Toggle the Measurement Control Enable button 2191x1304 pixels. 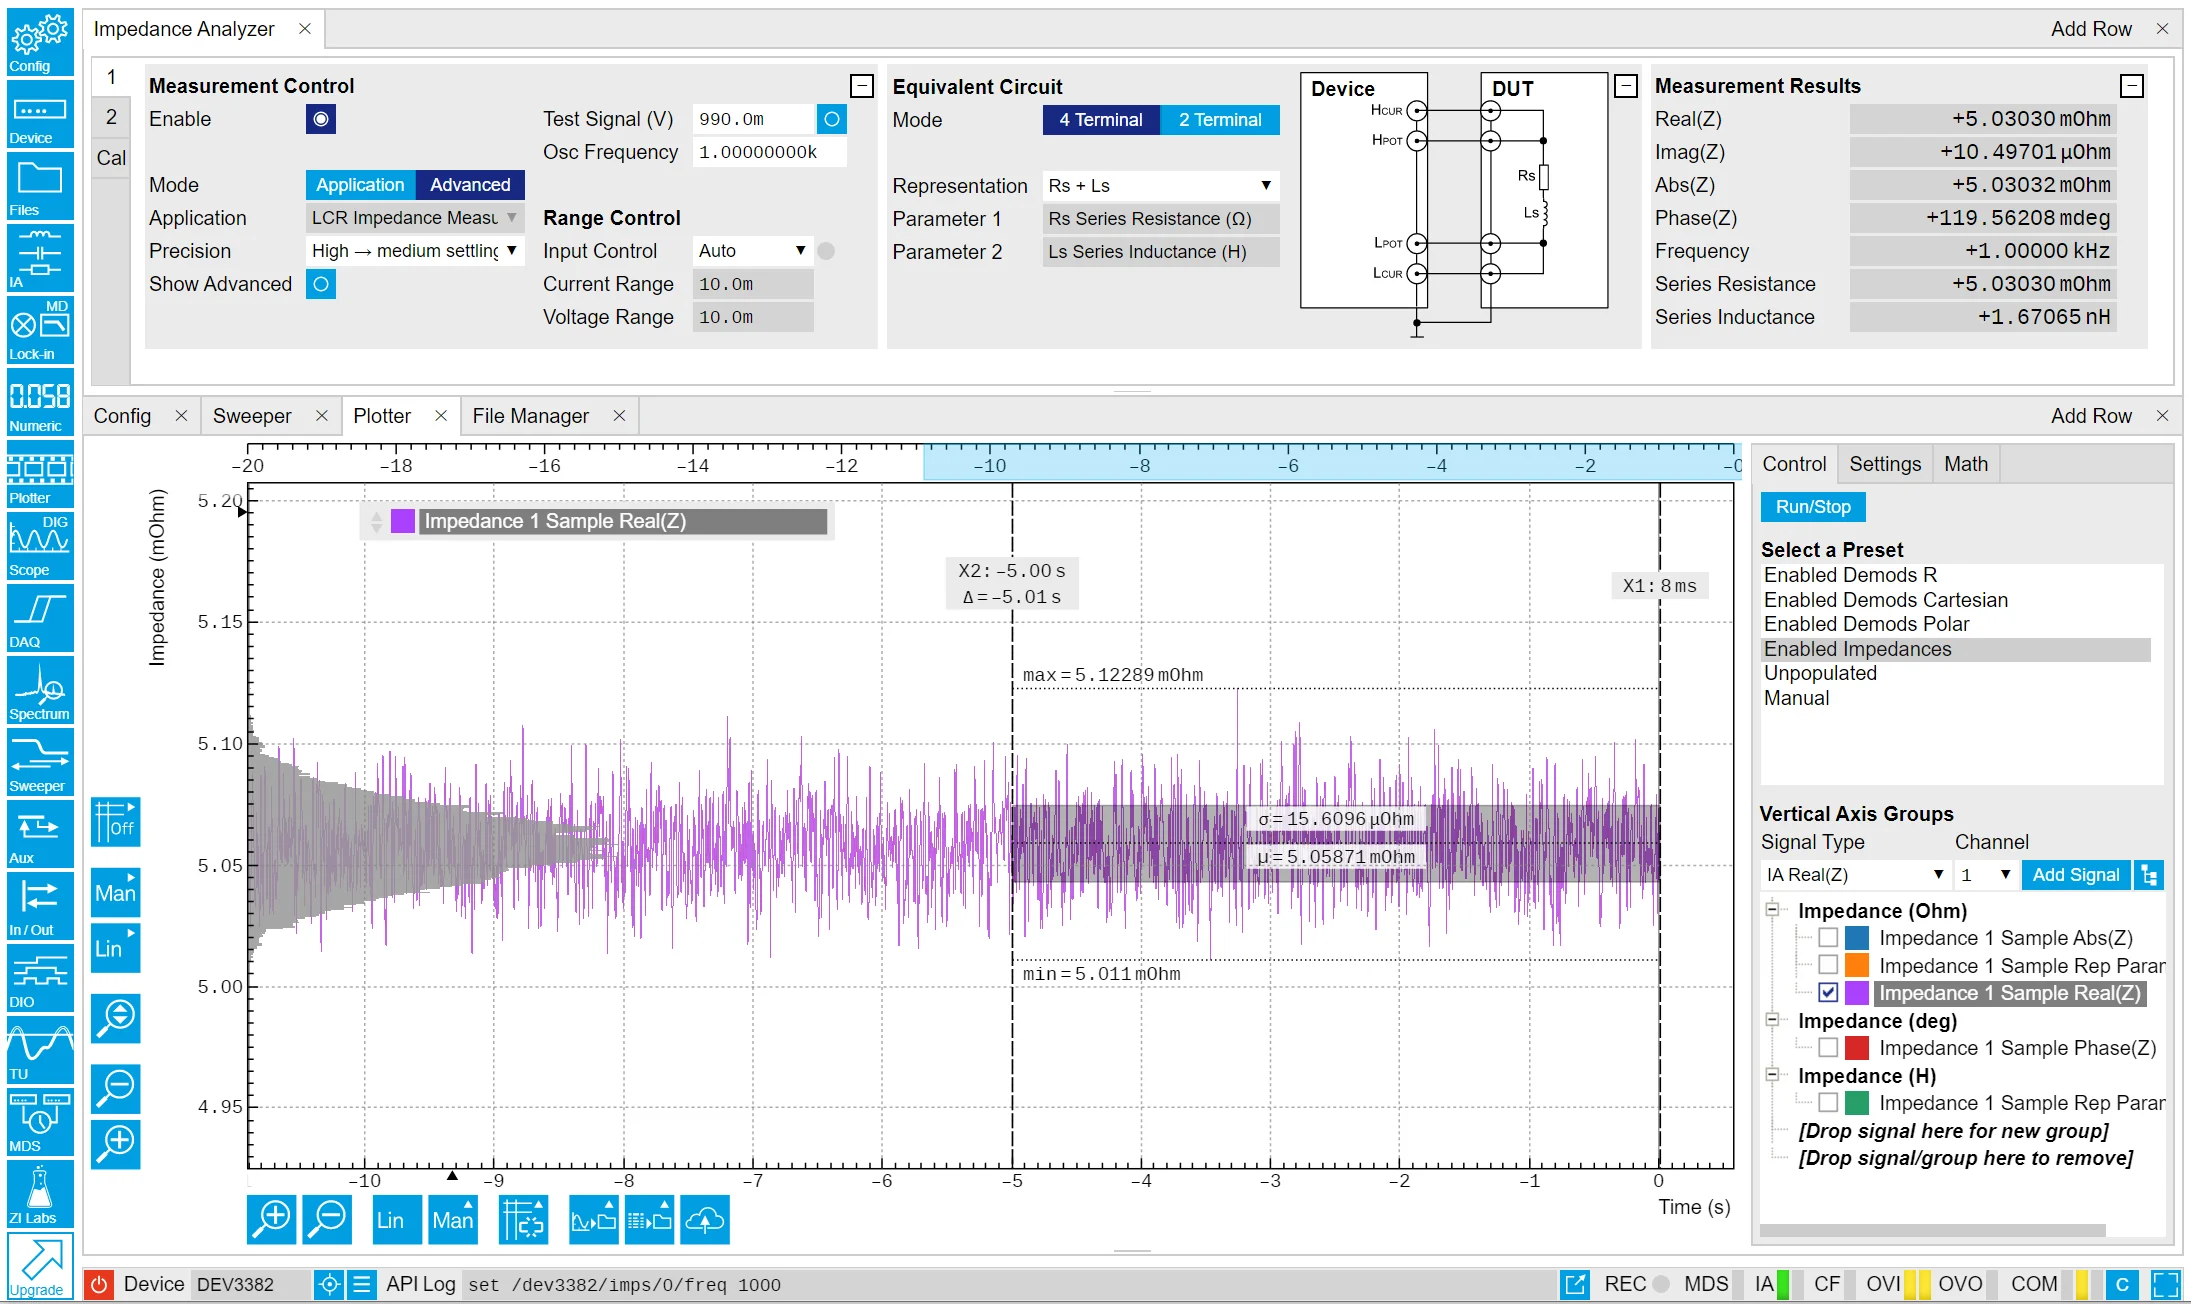[320, 119]
